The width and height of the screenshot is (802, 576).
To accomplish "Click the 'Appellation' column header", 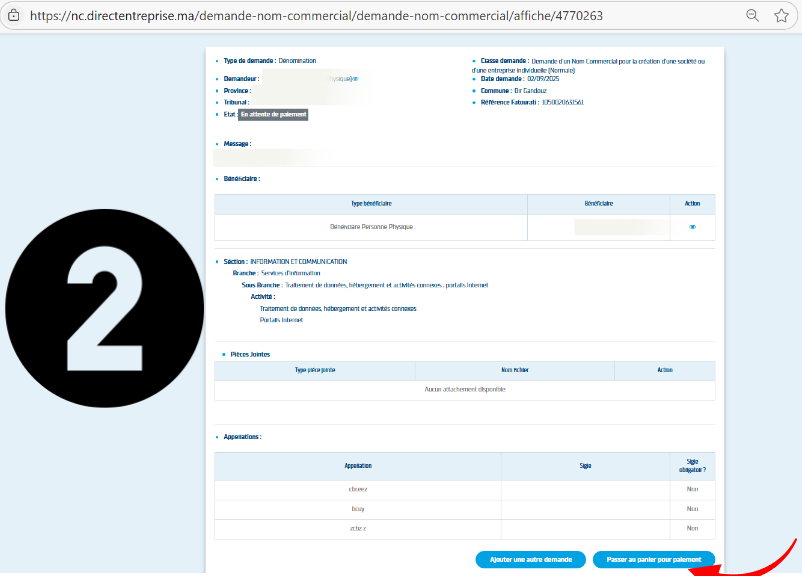I will click(358, 466).
